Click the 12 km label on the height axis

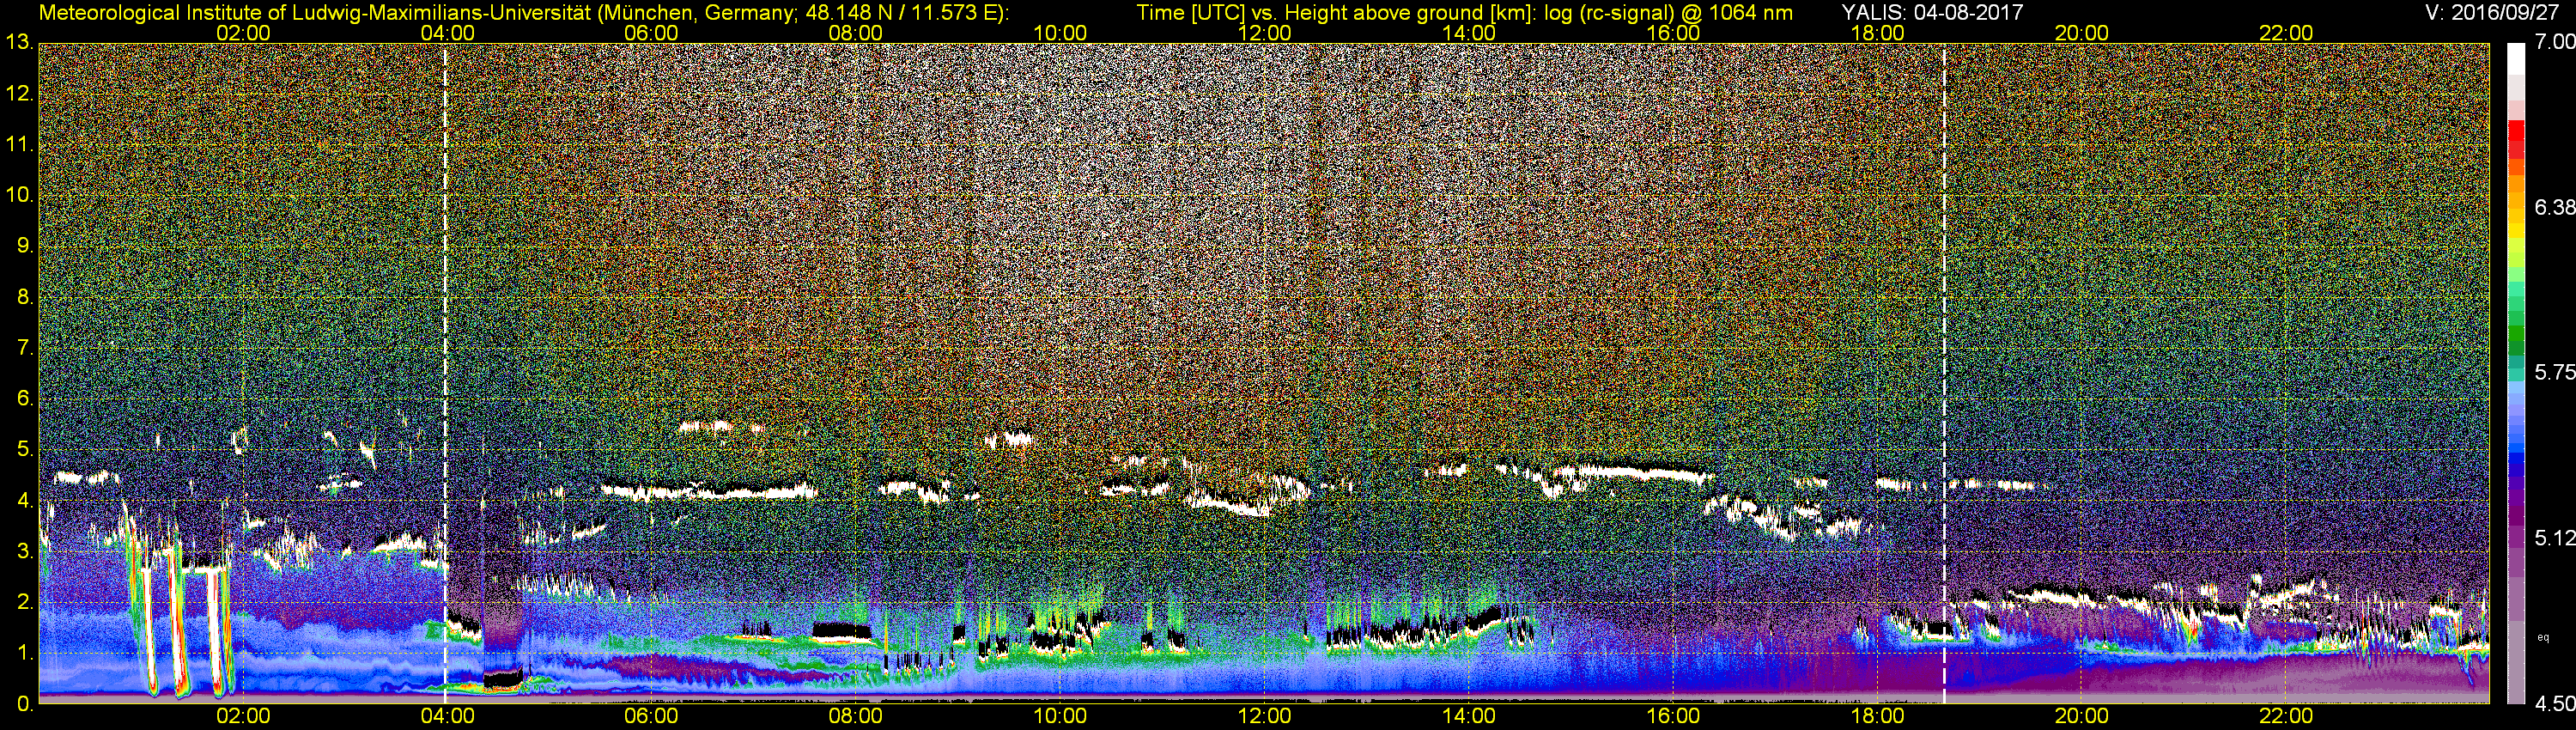click(x=19, y=94)
